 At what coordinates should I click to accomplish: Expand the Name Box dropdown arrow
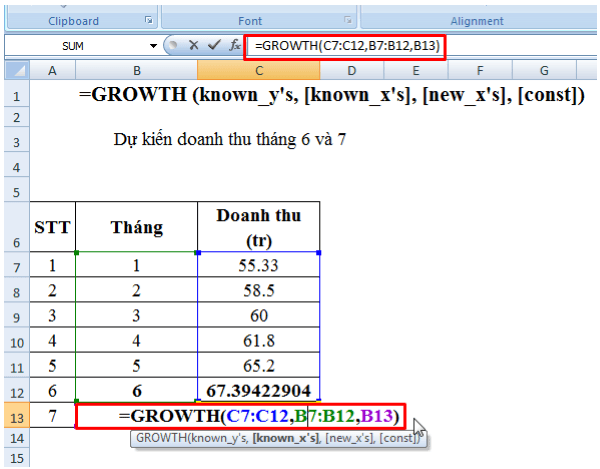click(x=153, y=46)
